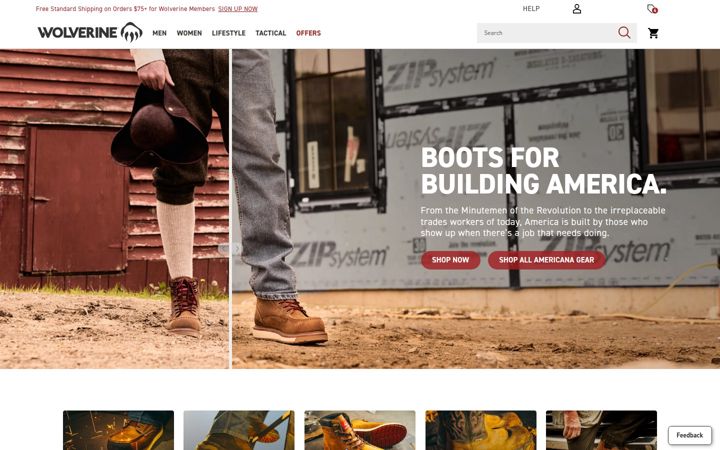The image size is (720, 450).
Task: Click the Free Standard Shipping promo text
Action: pos(125,9)
